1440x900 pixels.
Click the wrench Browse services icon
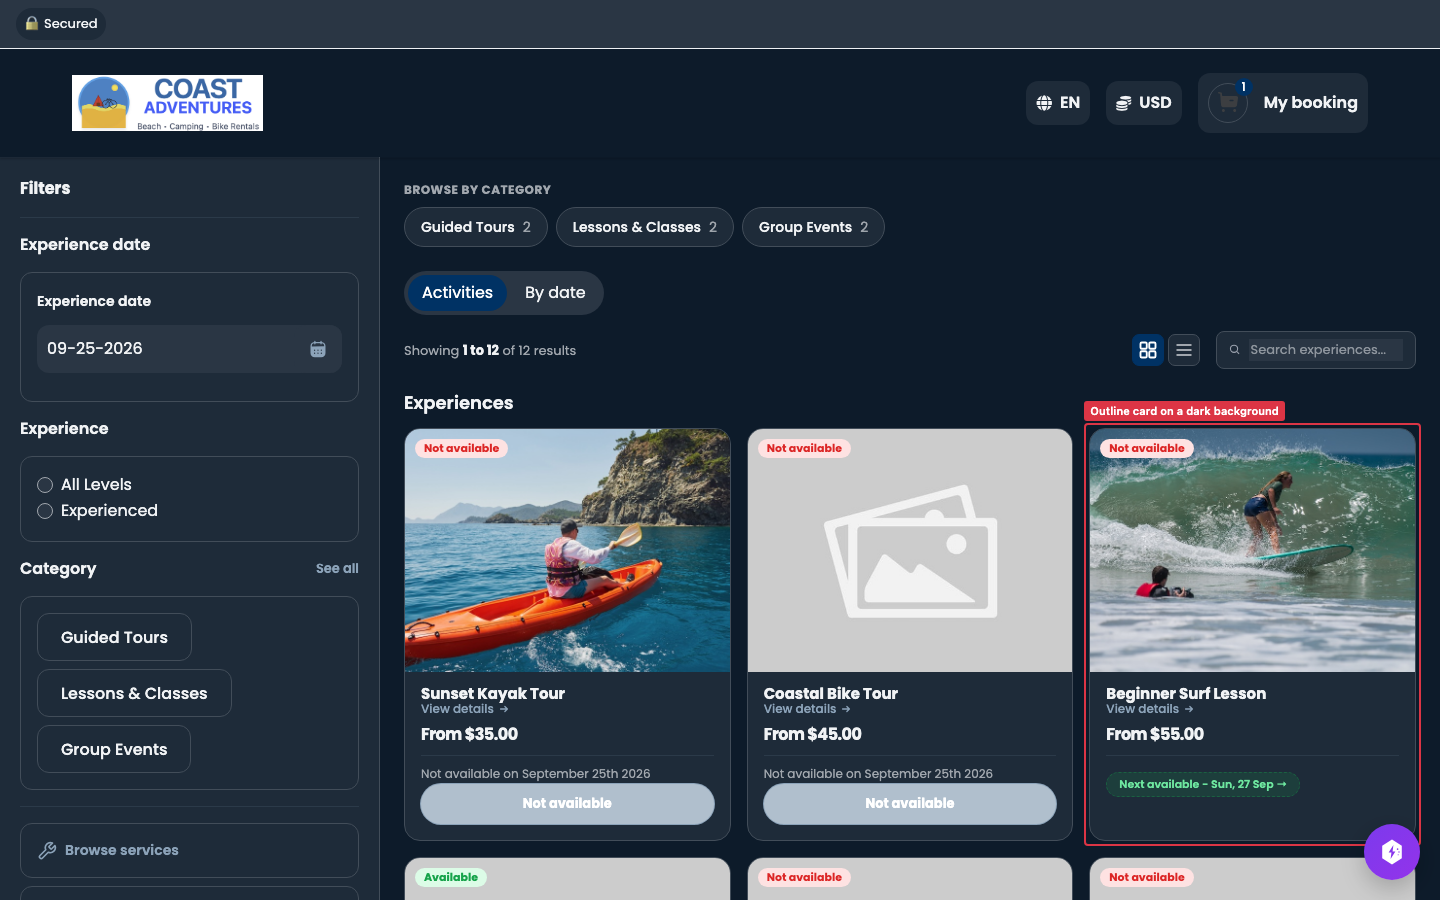[x=47, y=850]
